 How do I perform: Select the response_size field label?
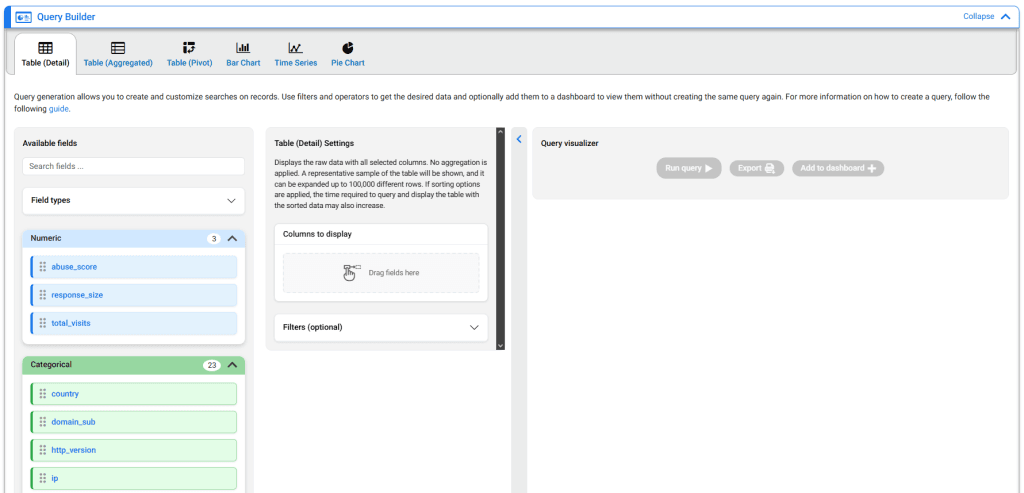[x=77, y=294]
